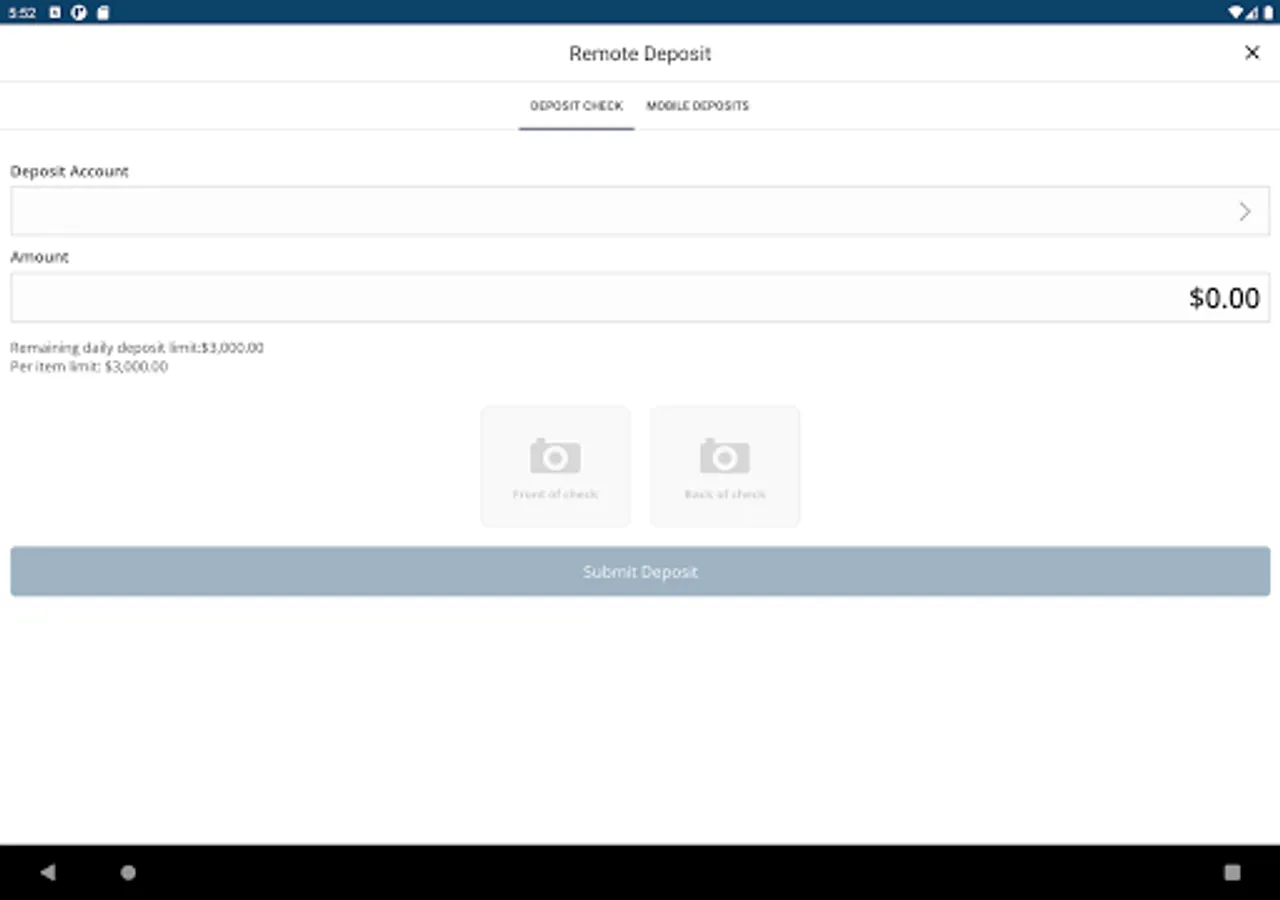Tap the Wi-Fi status bar icon
Screen dimensions: 1280x900
[1236, 13]
